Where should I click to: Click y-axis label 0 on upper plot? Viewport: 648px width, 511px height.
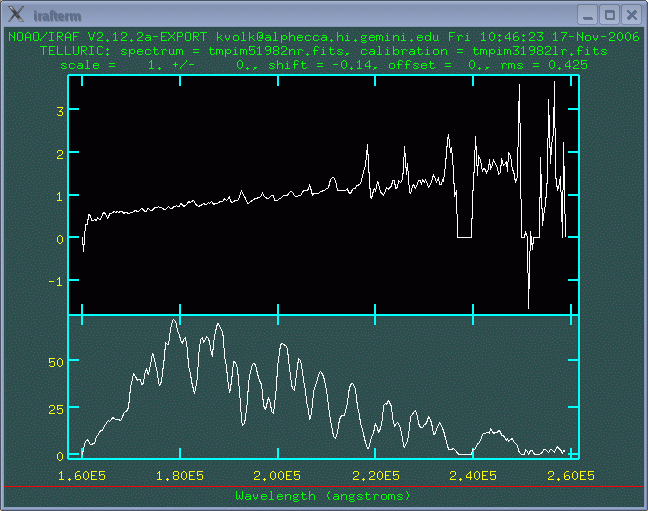click(x=60, y=240)
